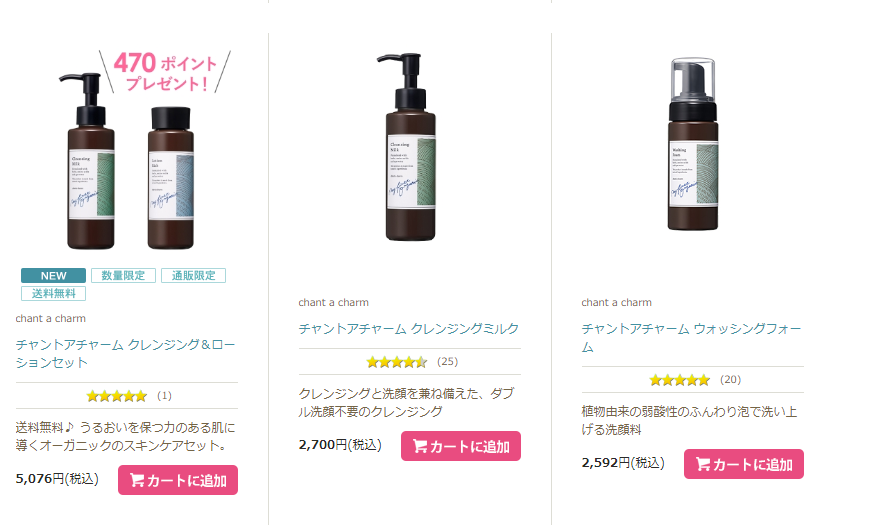Add the 5,076円 cleansing & lotion set to cart
Image resolution: width=889 pixels, height=532 pixels.
[178, 480]
